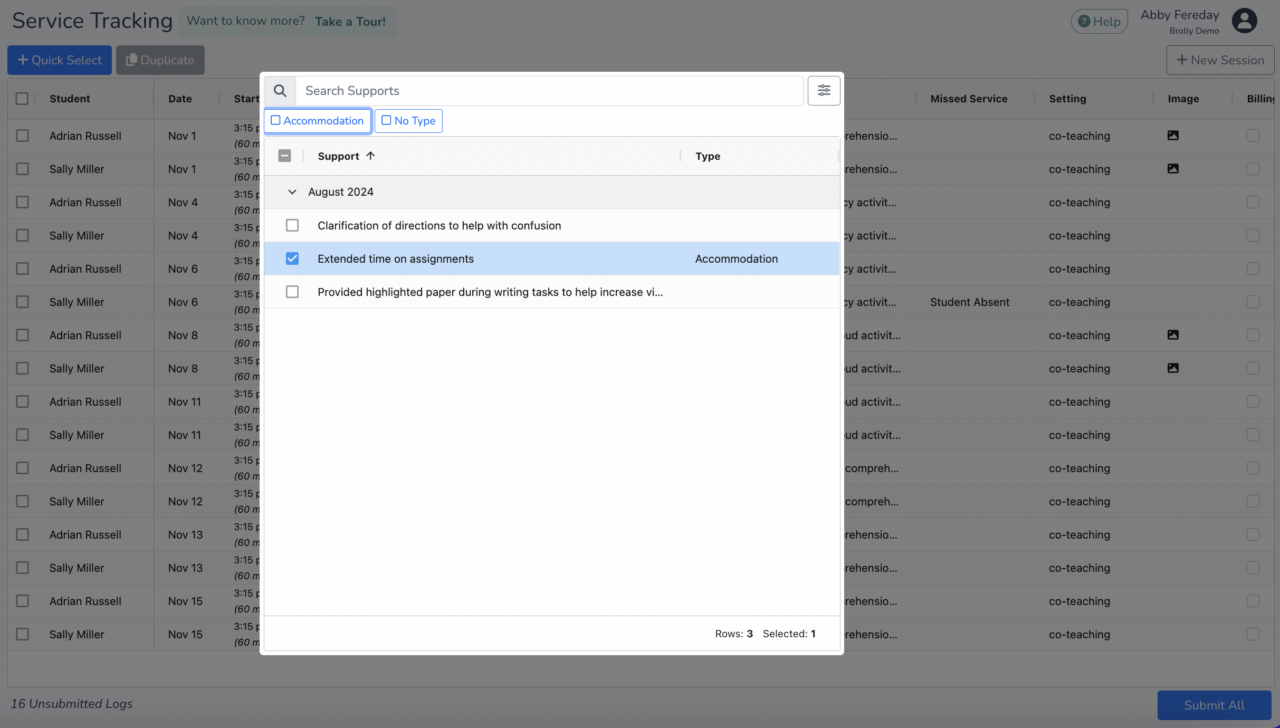The image size is (1280, 728).
Task: Toggle the select-all supports header checkbox
Action: click(285, 156)
